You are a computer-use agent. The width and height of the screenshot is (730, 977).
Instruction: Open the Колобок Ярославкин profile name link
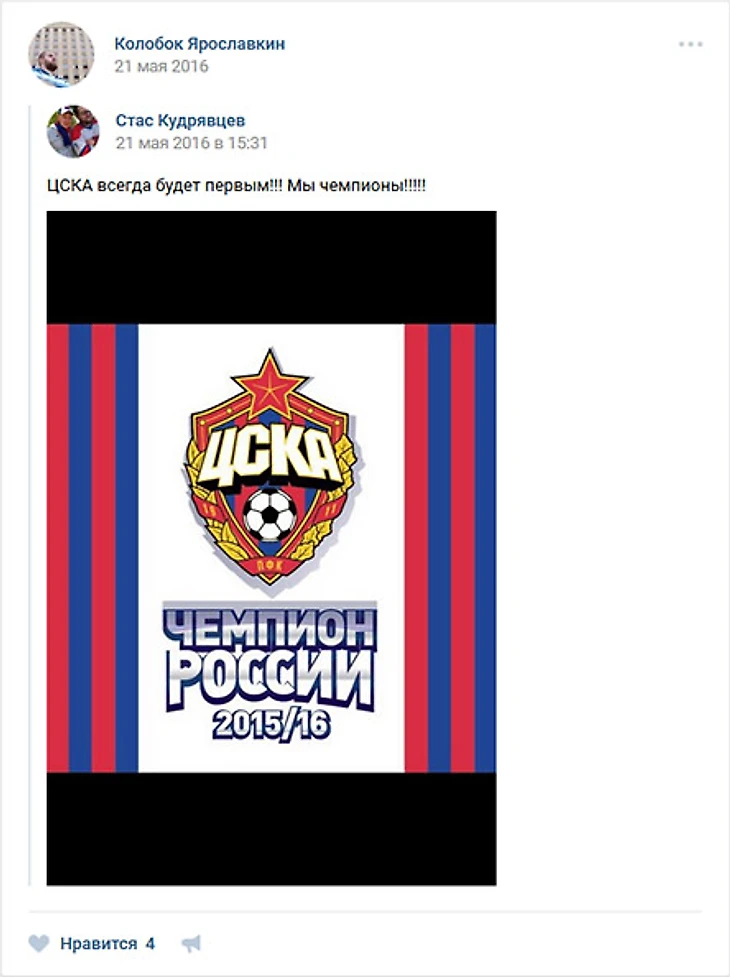pos(199,44)
